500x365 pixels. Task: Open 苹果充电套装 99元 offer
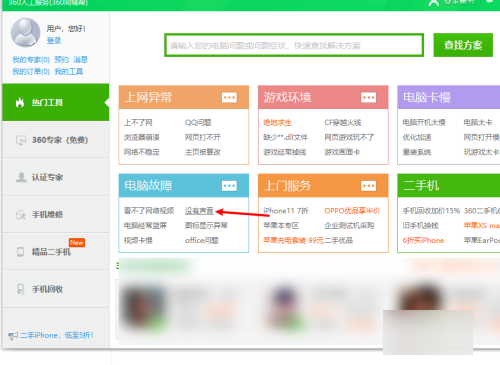coord(293,240)
